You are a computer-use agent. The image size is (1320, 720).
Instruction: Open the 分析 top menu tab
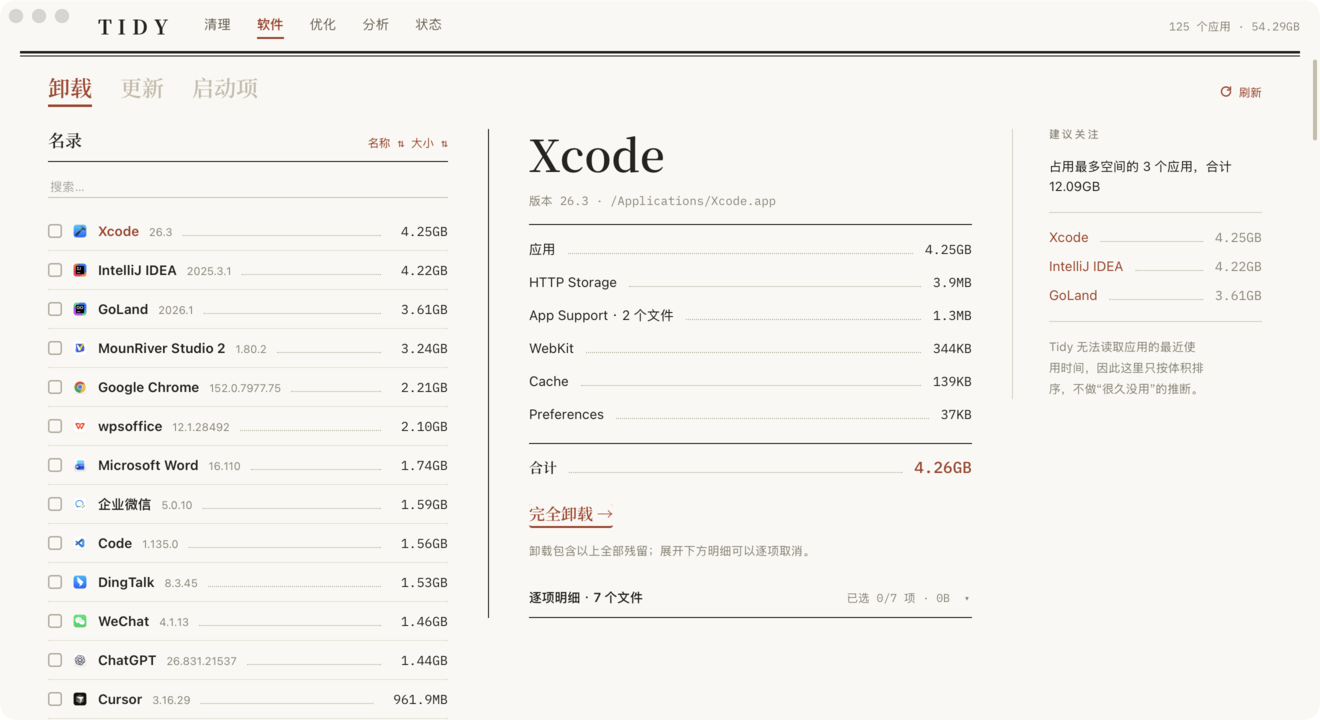[376, 25]
